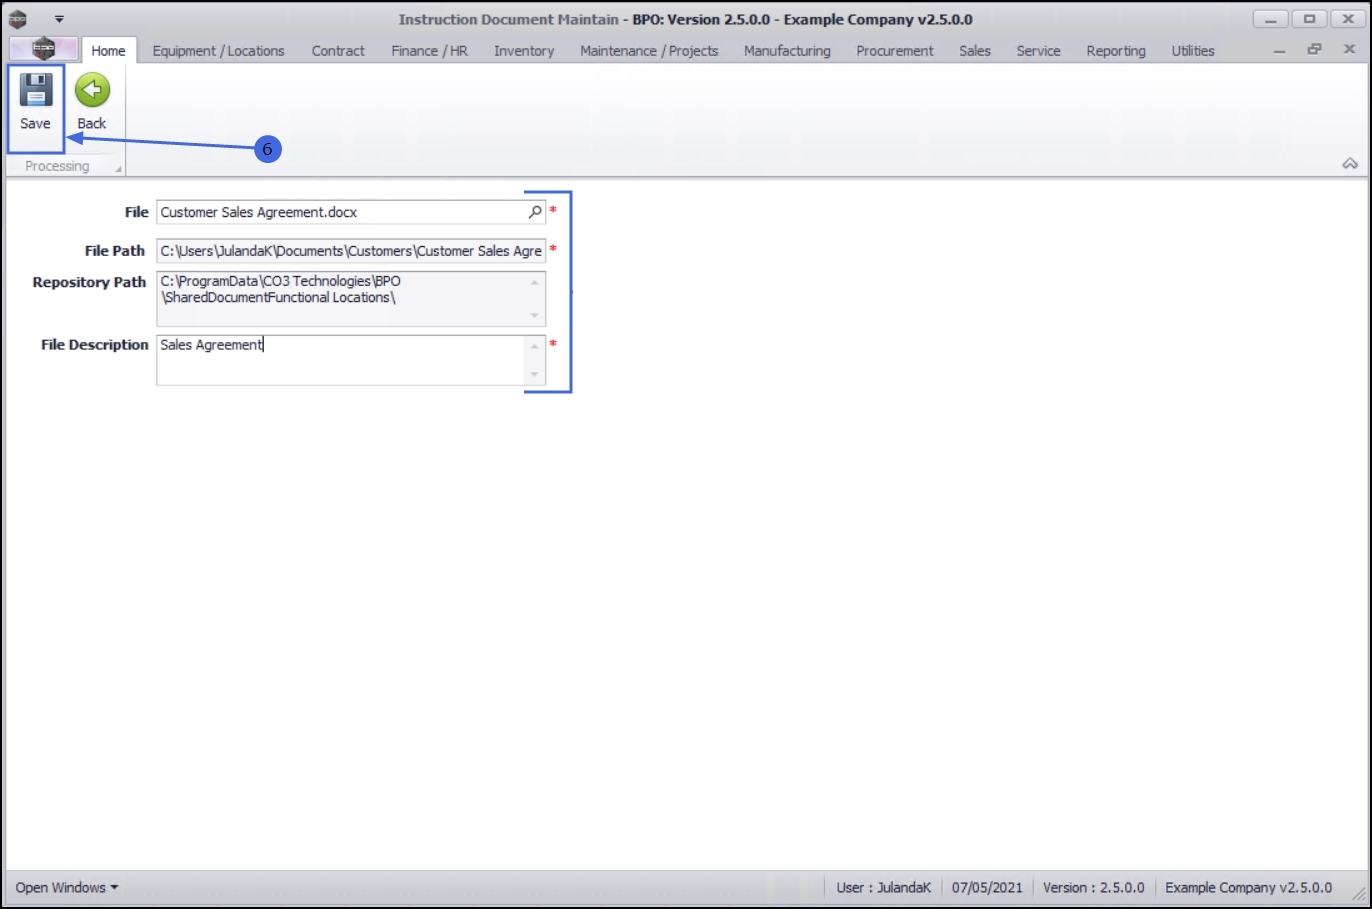
Task: Minimize the inner document window
Action: click(1279, 50)
